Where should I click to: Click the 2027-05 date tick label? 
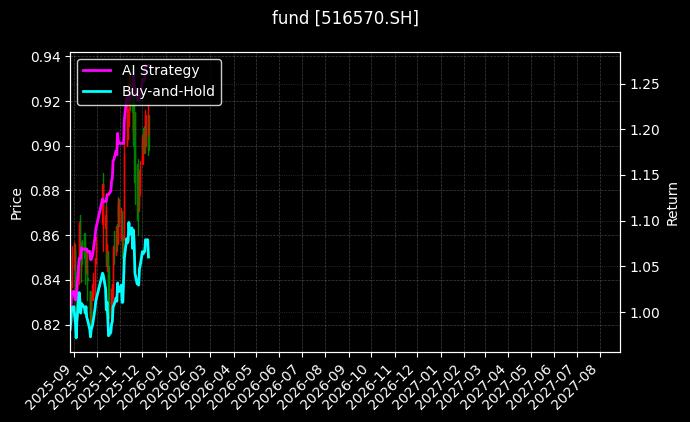point(505,386)
